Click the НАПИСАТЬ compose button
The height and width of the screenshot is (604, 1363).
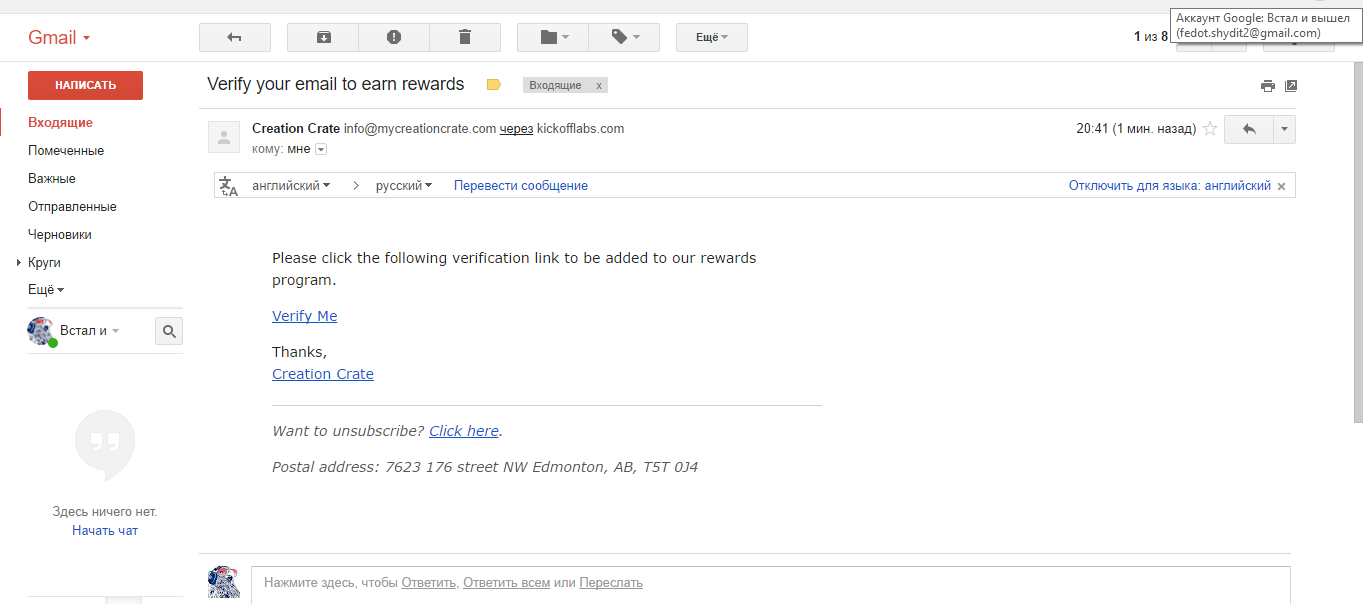click(x=85, y=85)
